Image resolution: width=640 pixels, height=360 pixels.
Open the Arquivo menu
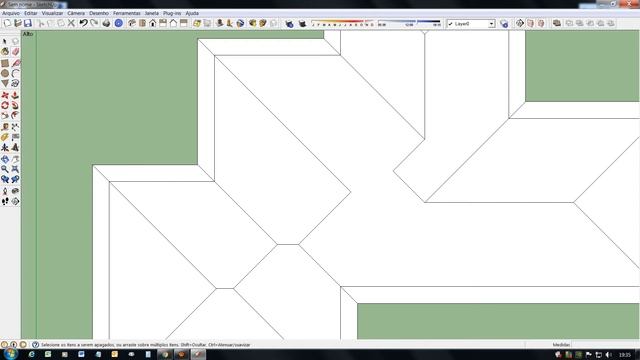pyautogui.click(x=11, y=13)
